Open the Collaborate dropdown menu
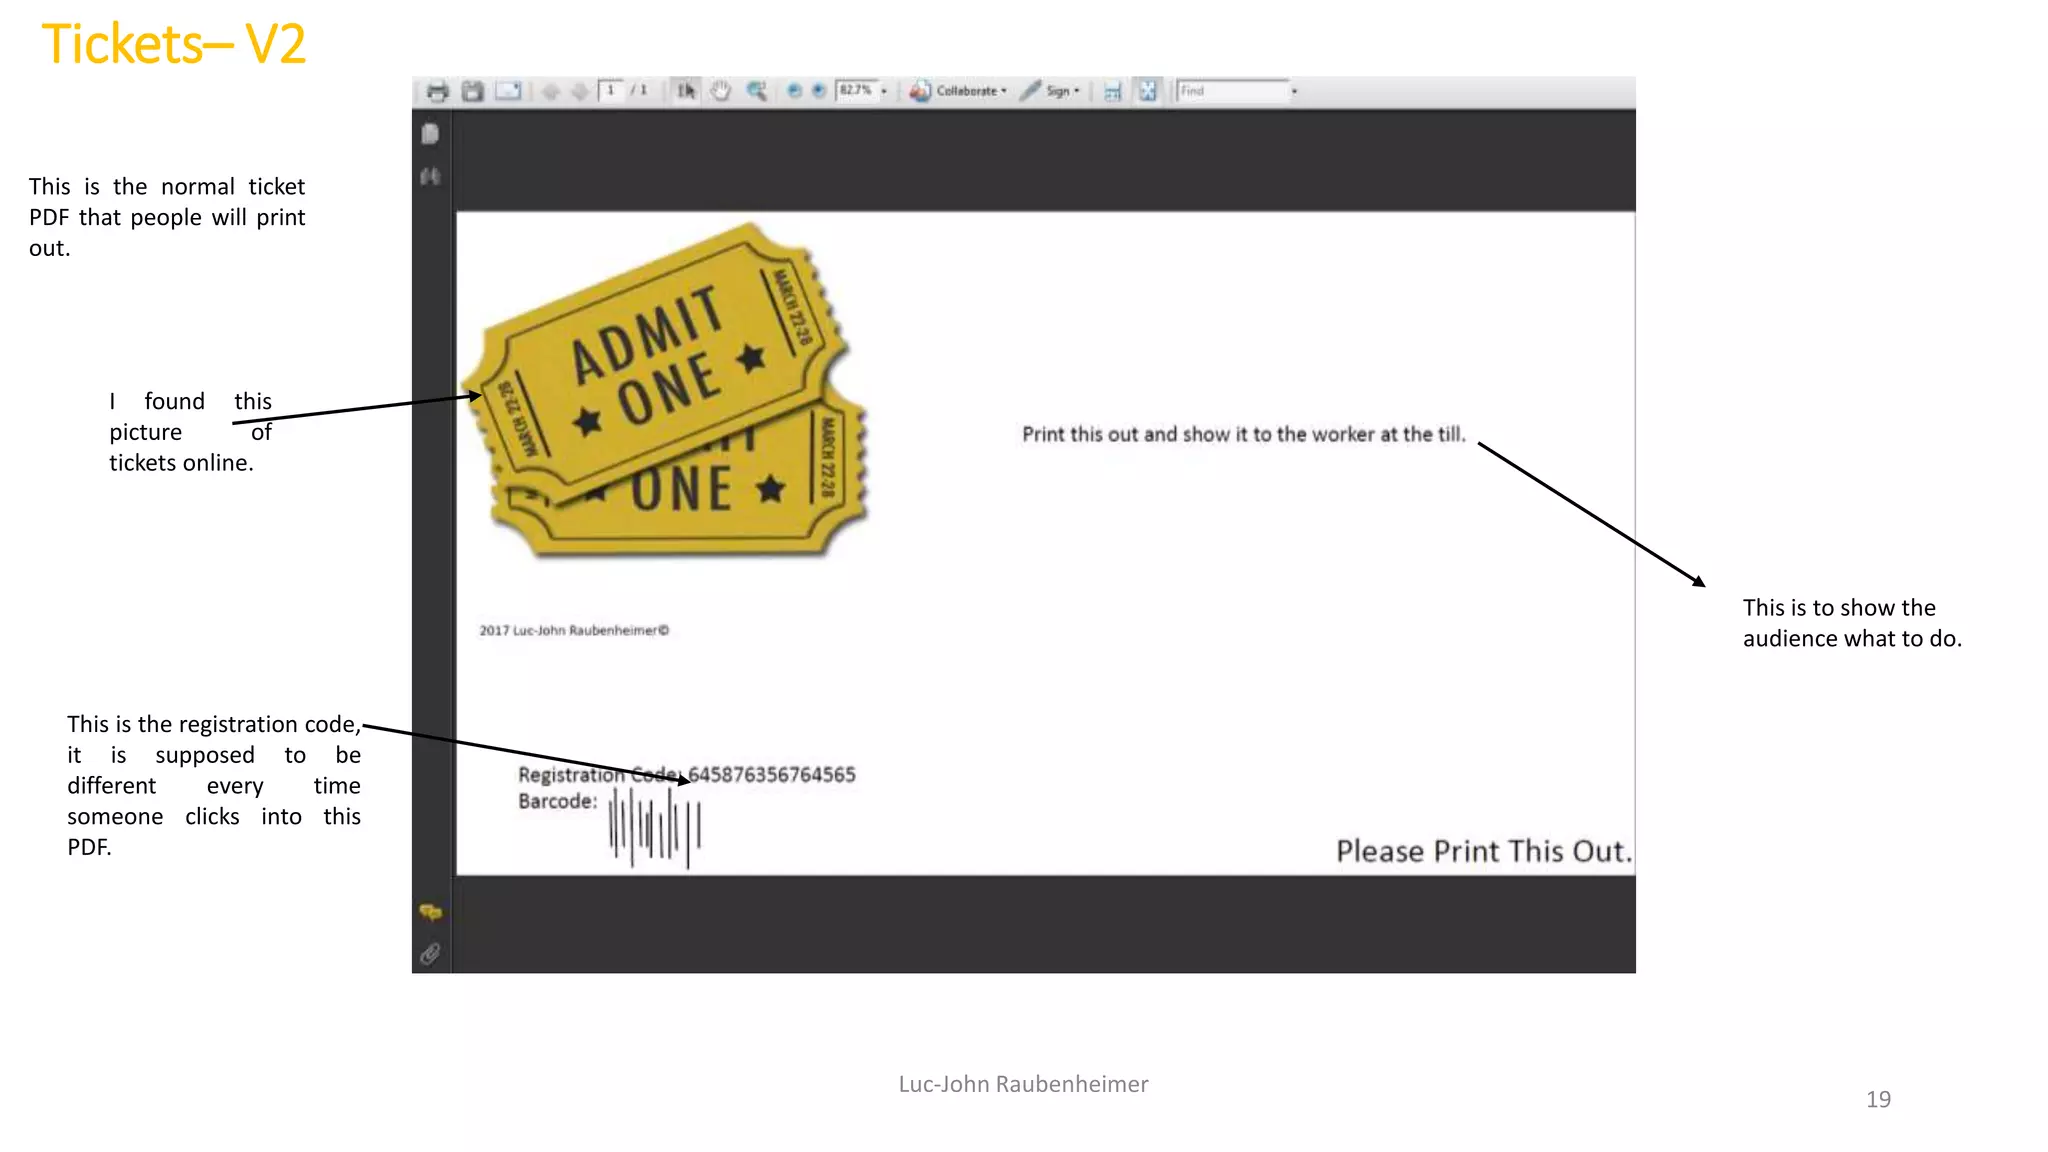Screen dimensions: 2048x1152 958,91
